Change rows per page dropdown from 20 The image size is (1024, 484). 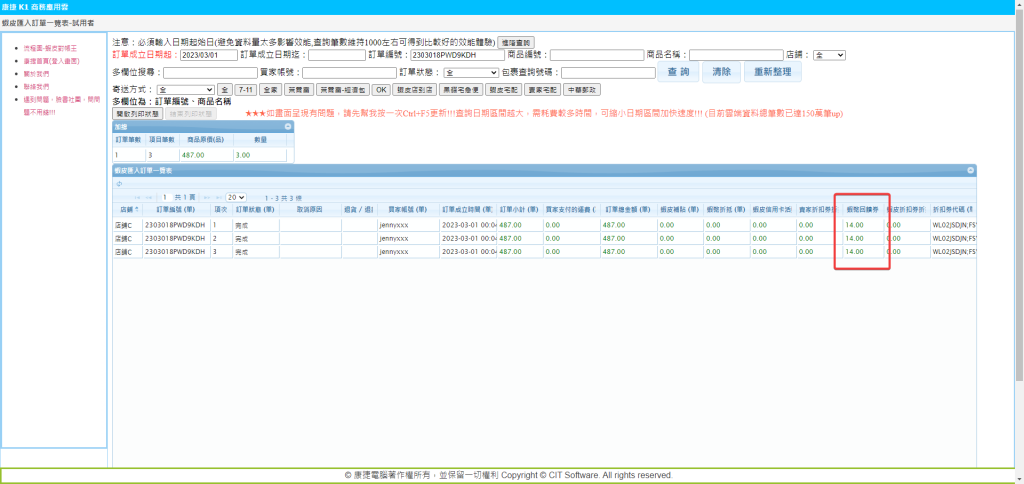click(x=236, y=197)
